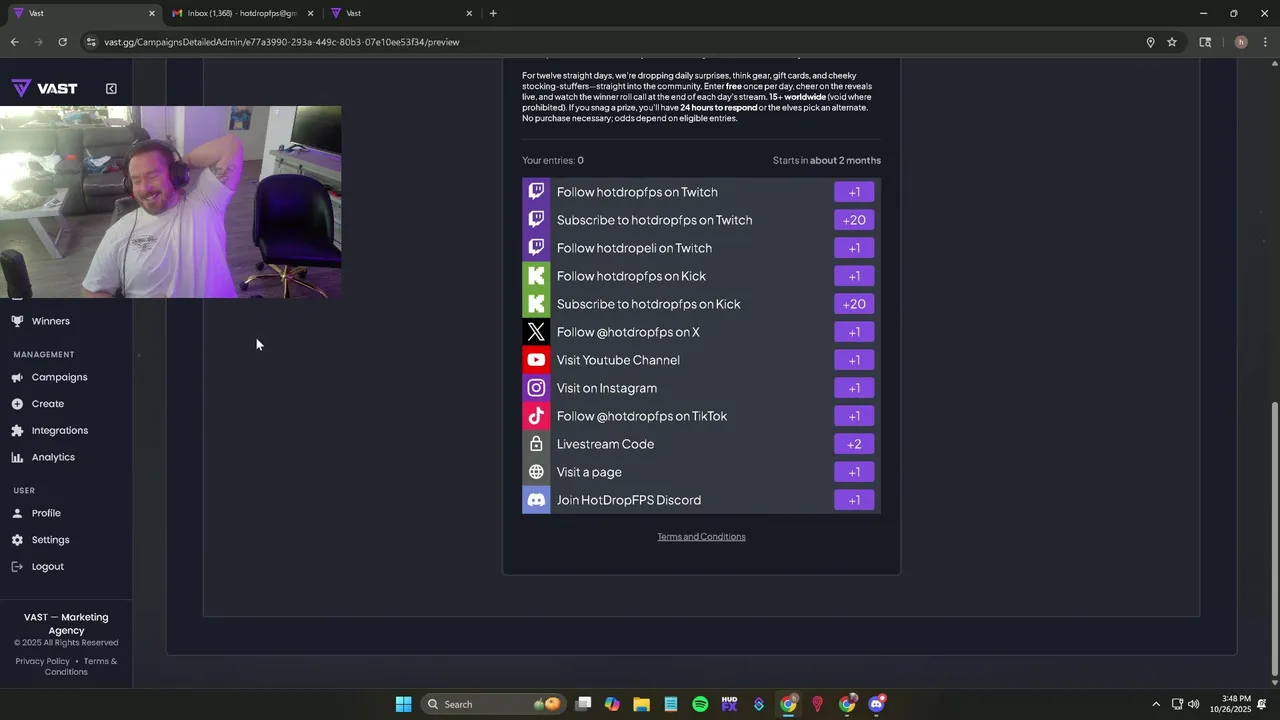Screen dimensions: 1280x720
Task: Click the VAST logo in the sidebar
Action: (x=44, y=89)
